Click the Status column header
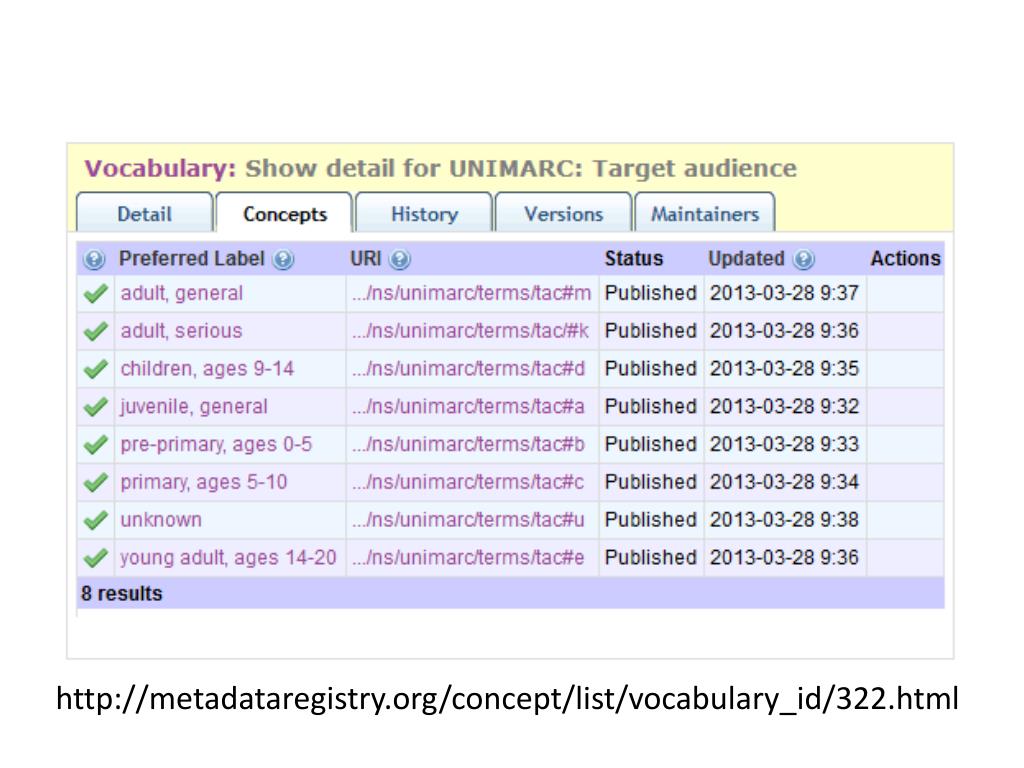Image resolution: width=1024 pixels, height=768 pixels. click(x=633, y=259)
